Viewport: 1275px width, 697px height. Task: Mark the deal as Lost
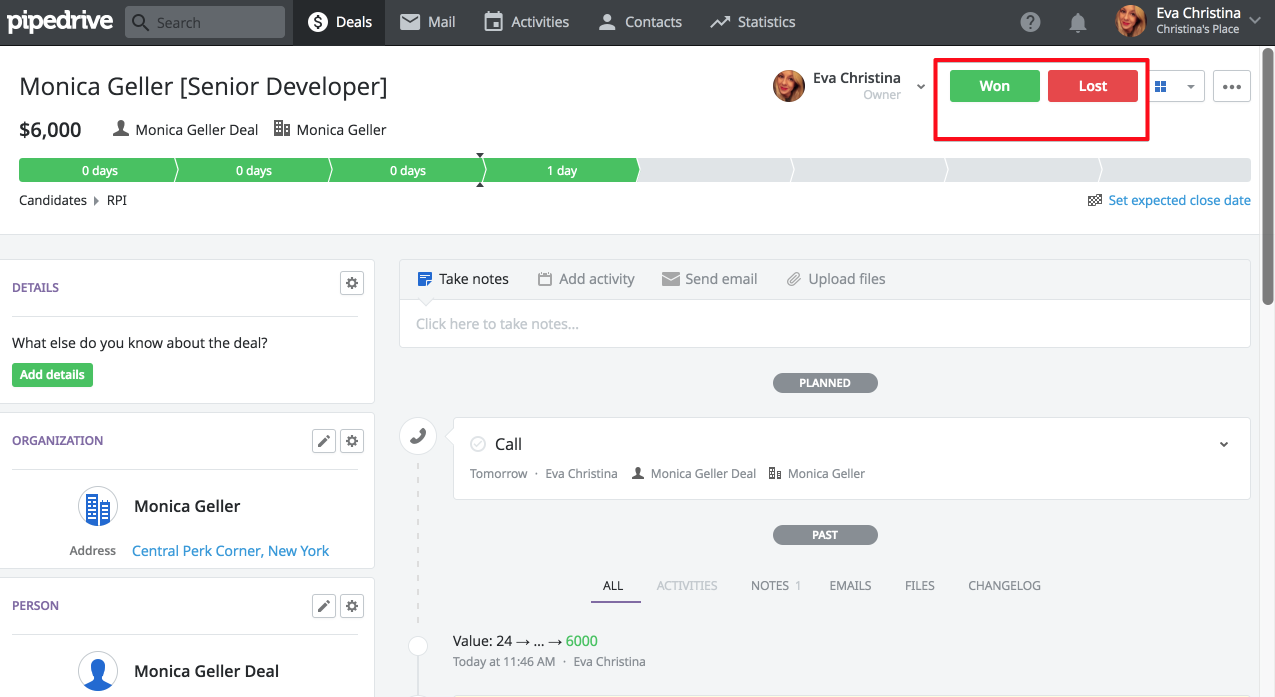(x=1093, y=86)
